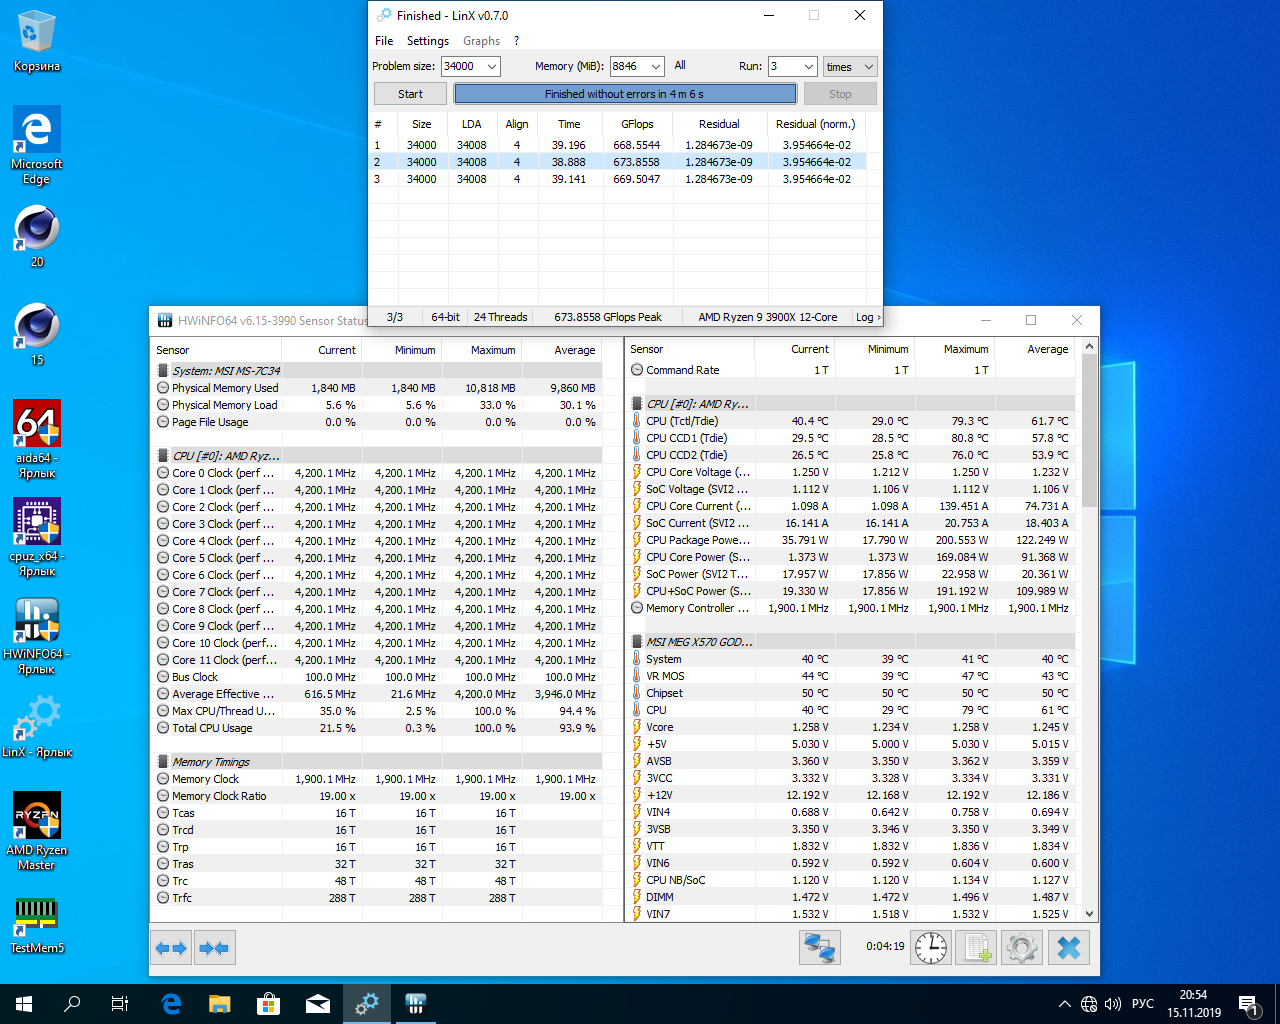Click the Finished without errors progress bar
1280x1024 pixels.
625,94
